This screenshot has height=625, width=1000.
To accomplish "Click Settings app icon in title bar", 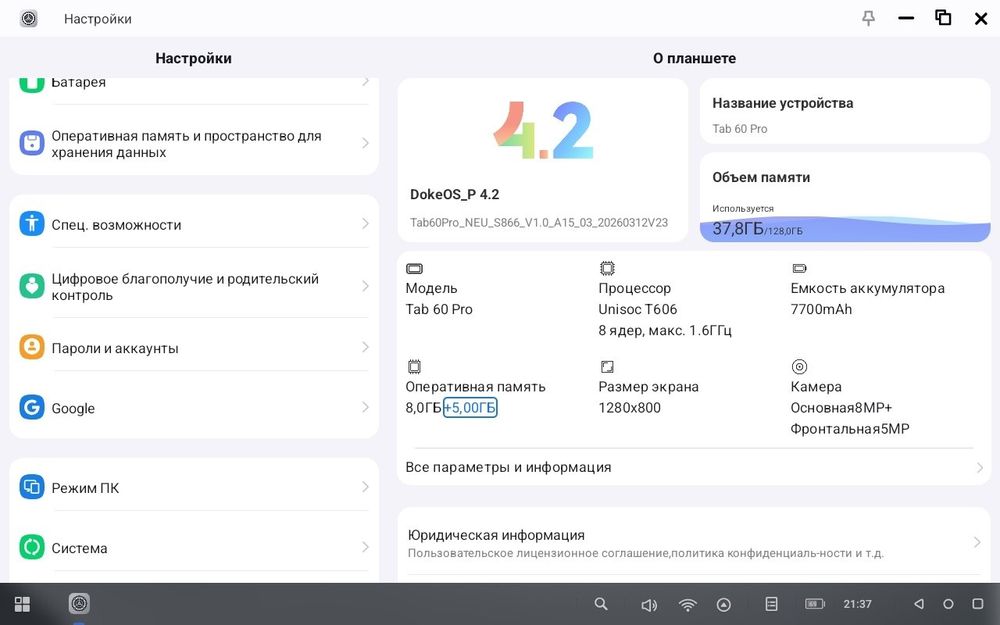I will [29, 18].
